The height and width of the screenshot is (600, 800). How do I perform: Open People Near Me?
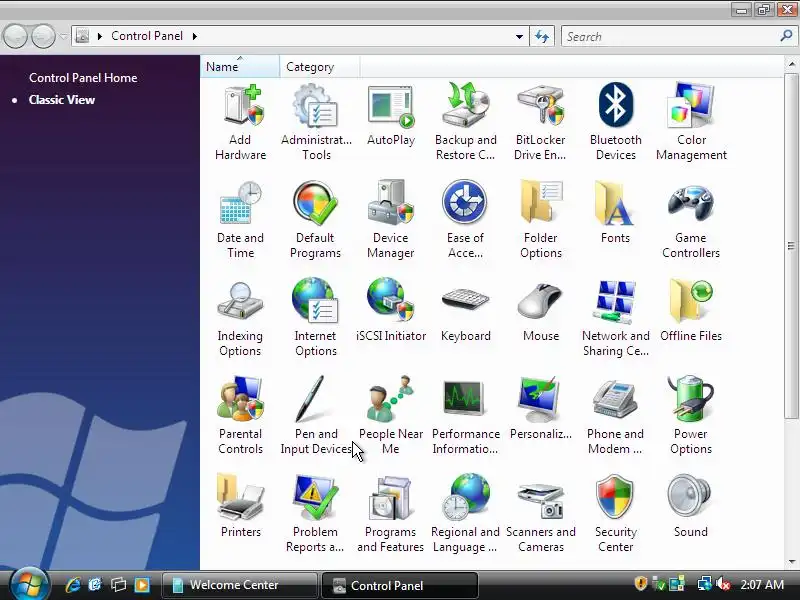click(391, 416)
